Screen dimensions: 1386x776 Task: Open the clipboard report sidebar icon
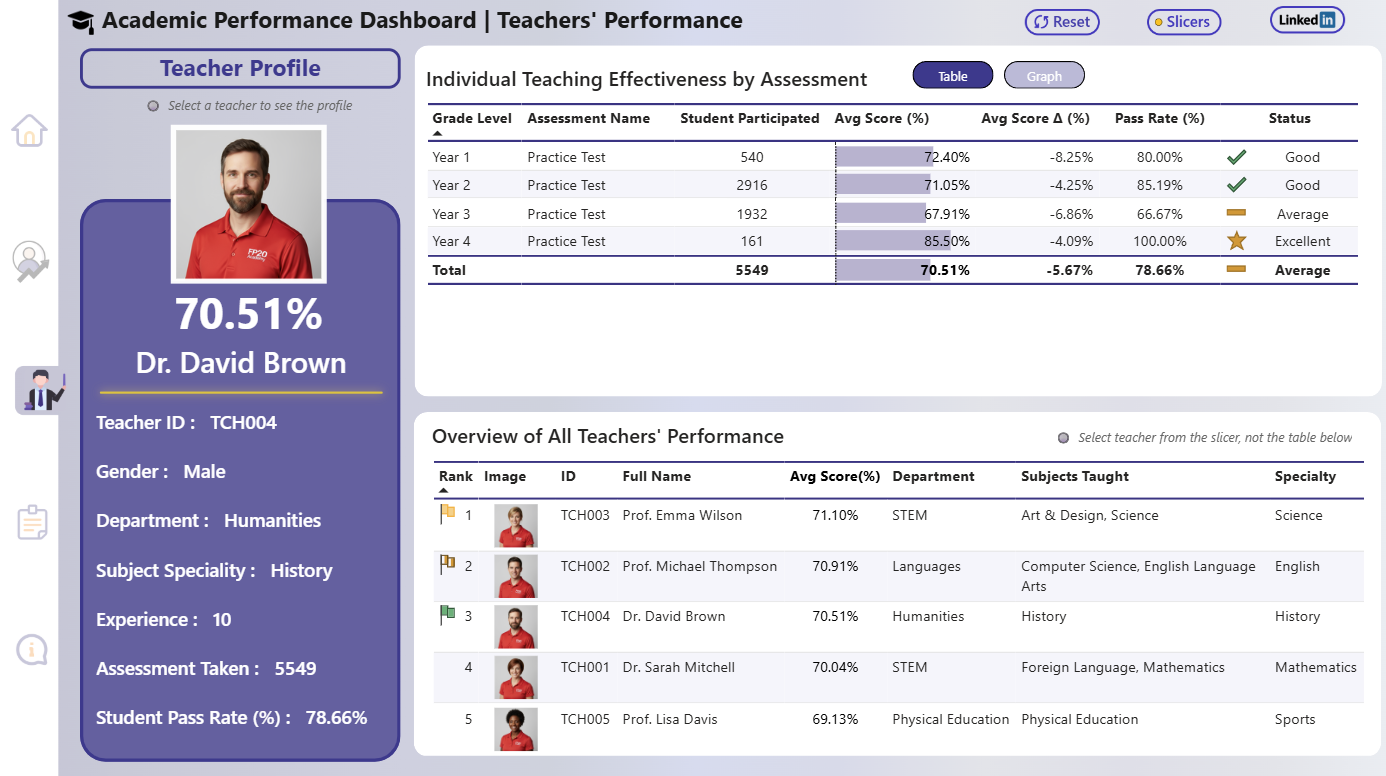[x=32, y=523]
